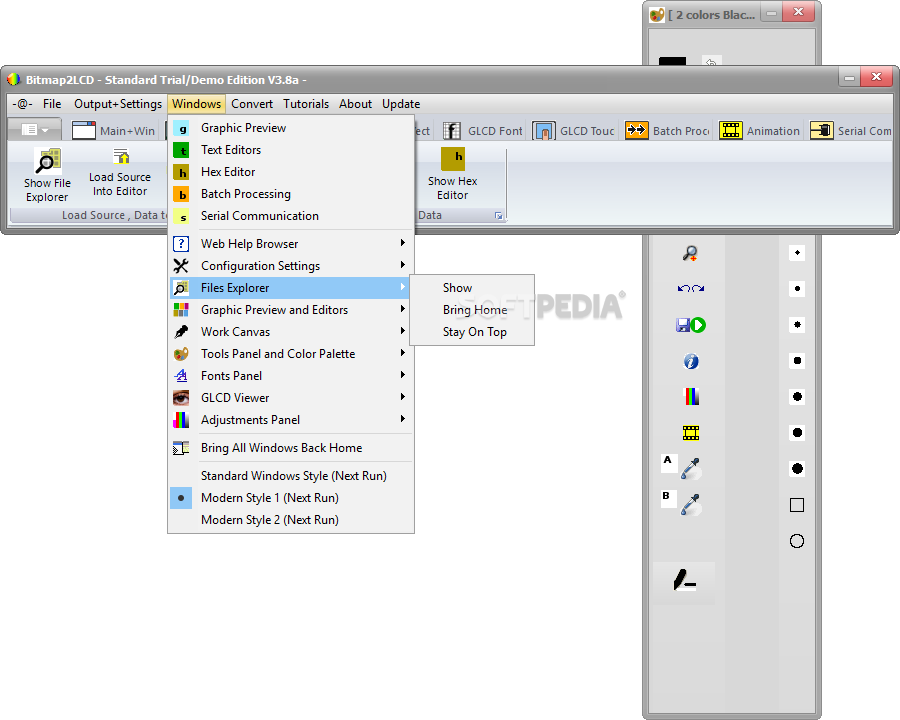900x720 pixels.
Task: Expand the Configuration Settings submenu
Action: pos(291,266)
